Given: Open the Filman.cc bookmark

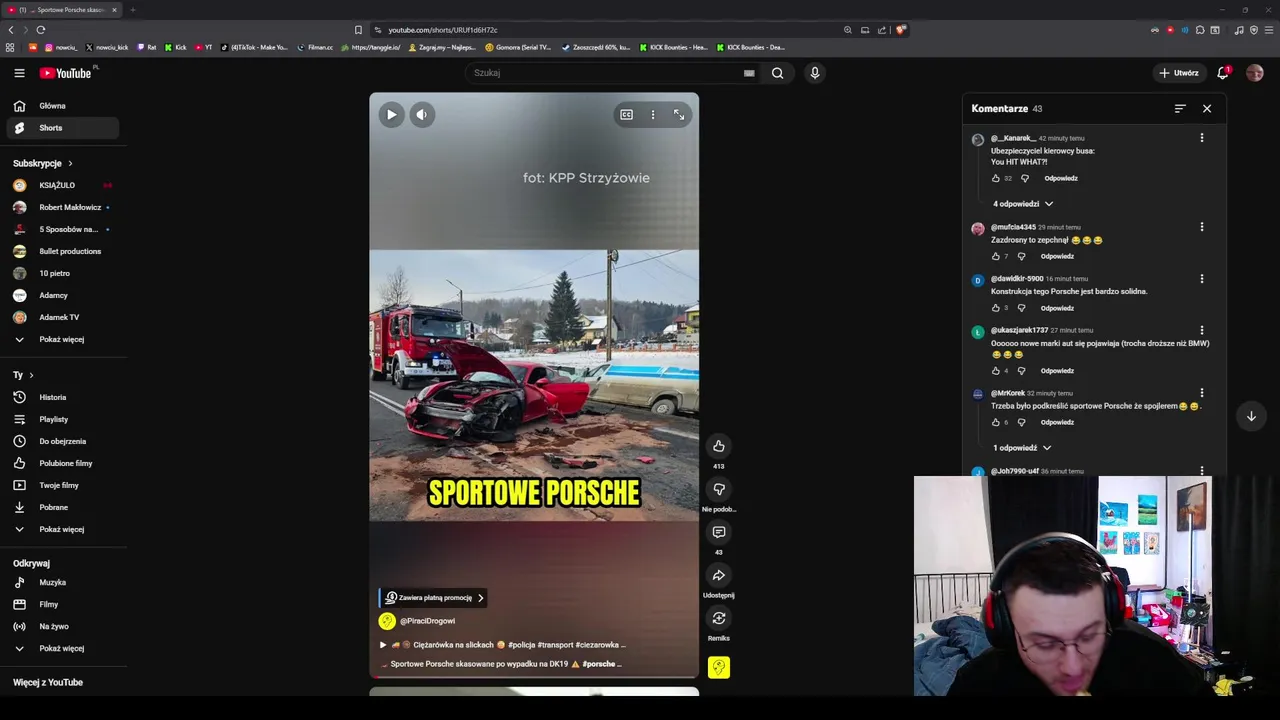Looking at the screenshot, I should [x=315, y=47].
